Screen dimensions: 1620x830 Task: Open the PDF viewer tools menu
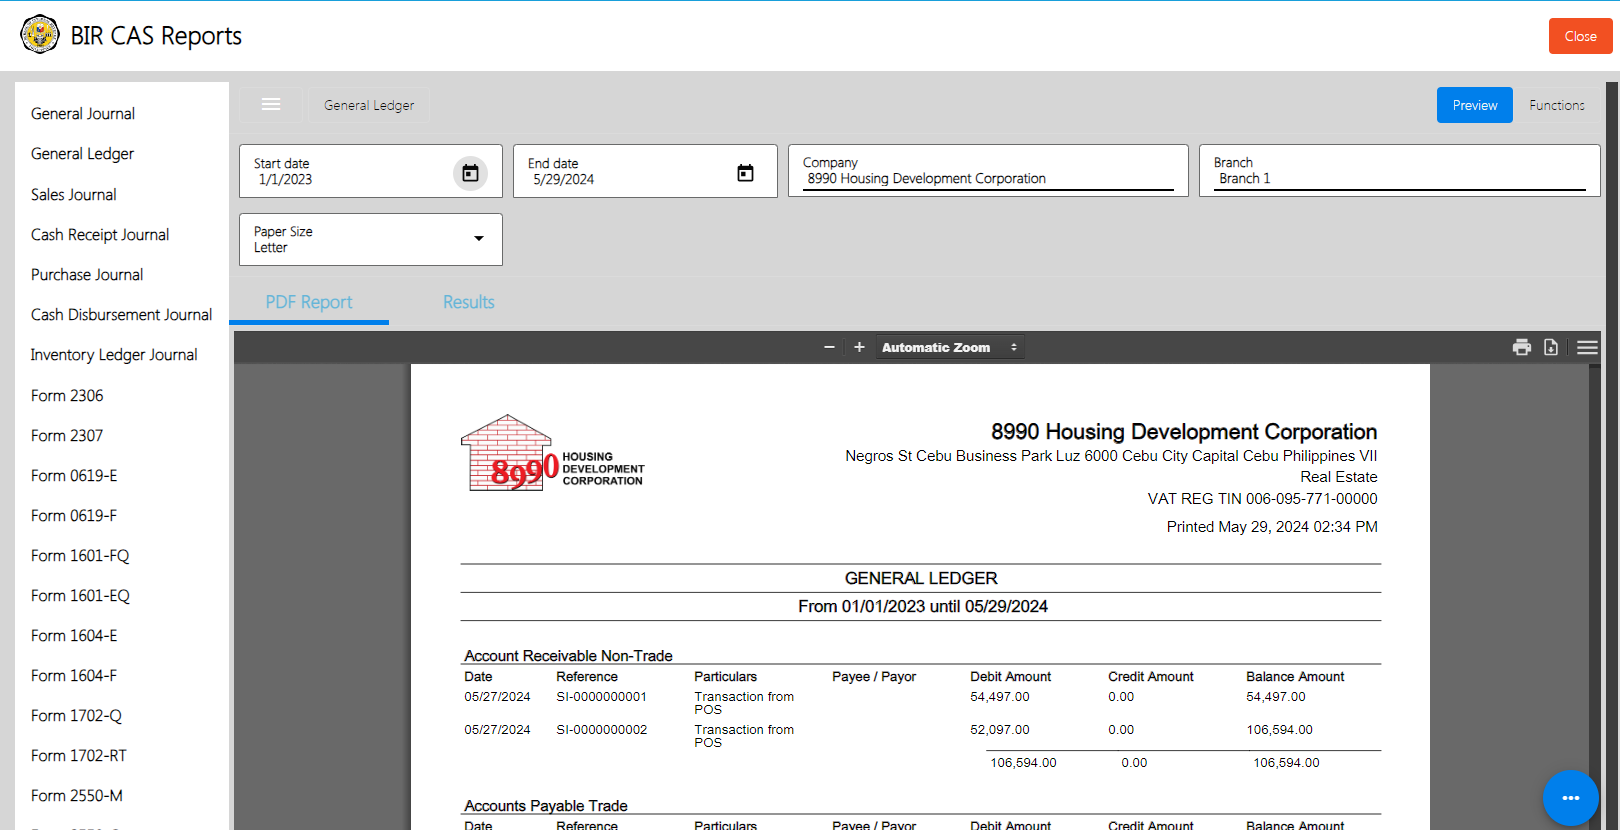pyautogui.click(x=1587, y=347)
